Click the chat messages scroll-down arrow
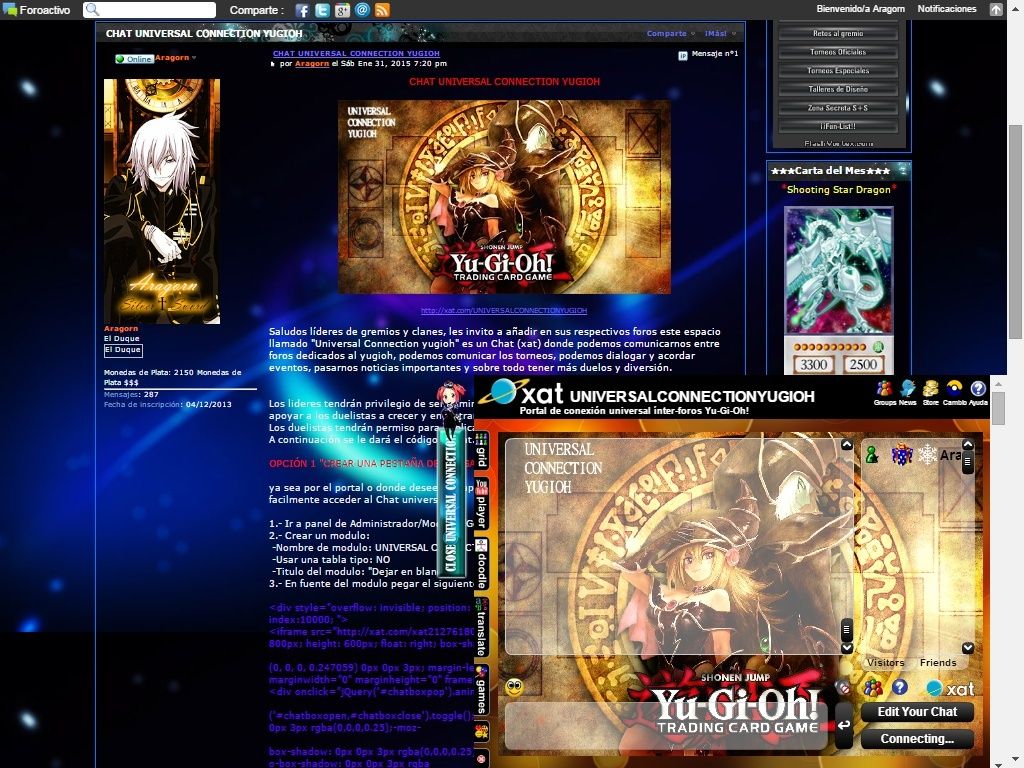The height and width of the screenshot is (768, 1024). click(846, 648)
